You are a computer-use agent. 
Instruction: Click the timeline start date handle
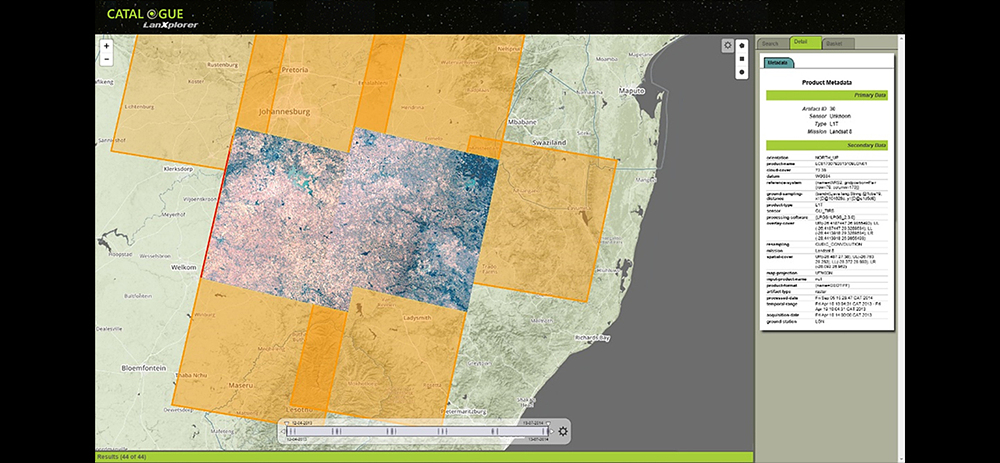pyautogui.click(x=287, y=423)
